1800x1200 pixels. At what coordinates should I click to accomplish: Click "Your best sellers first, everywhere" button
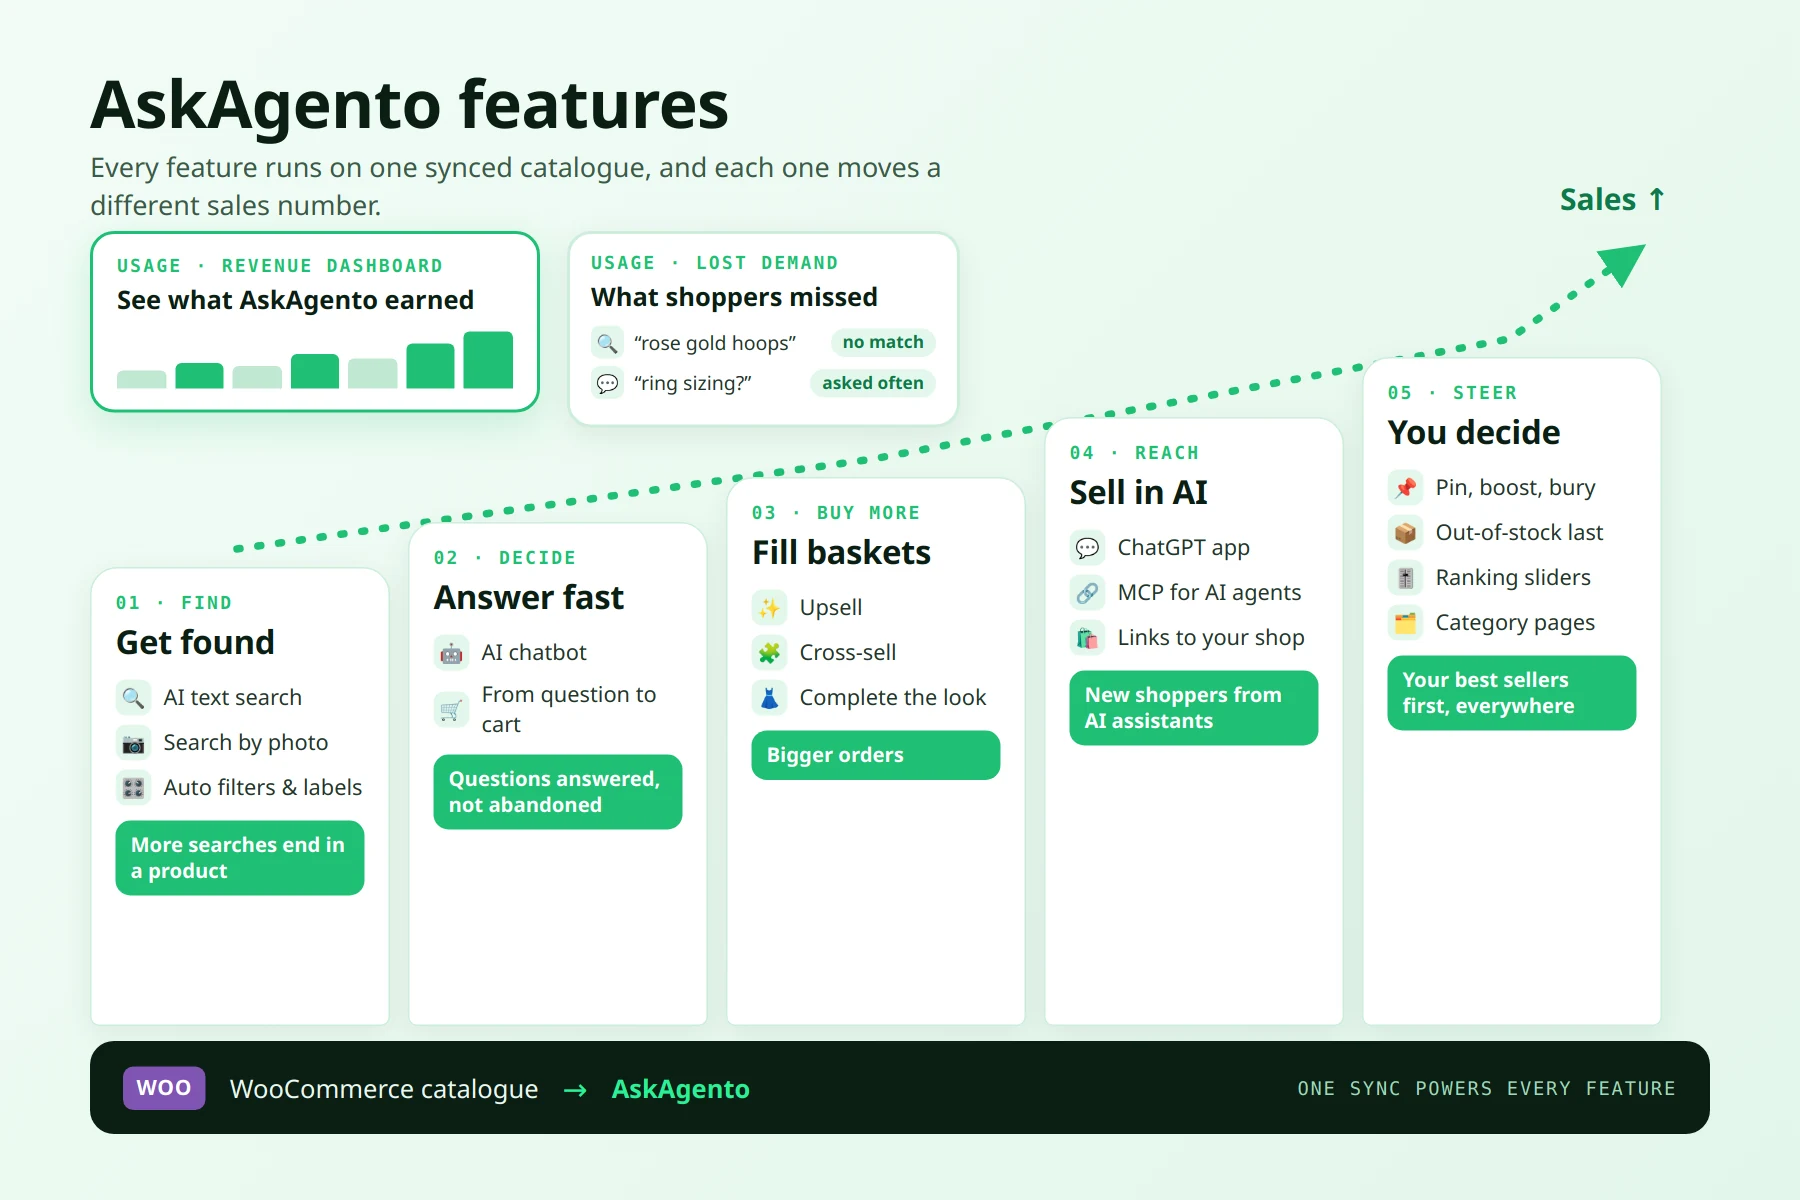(1512, 693)
